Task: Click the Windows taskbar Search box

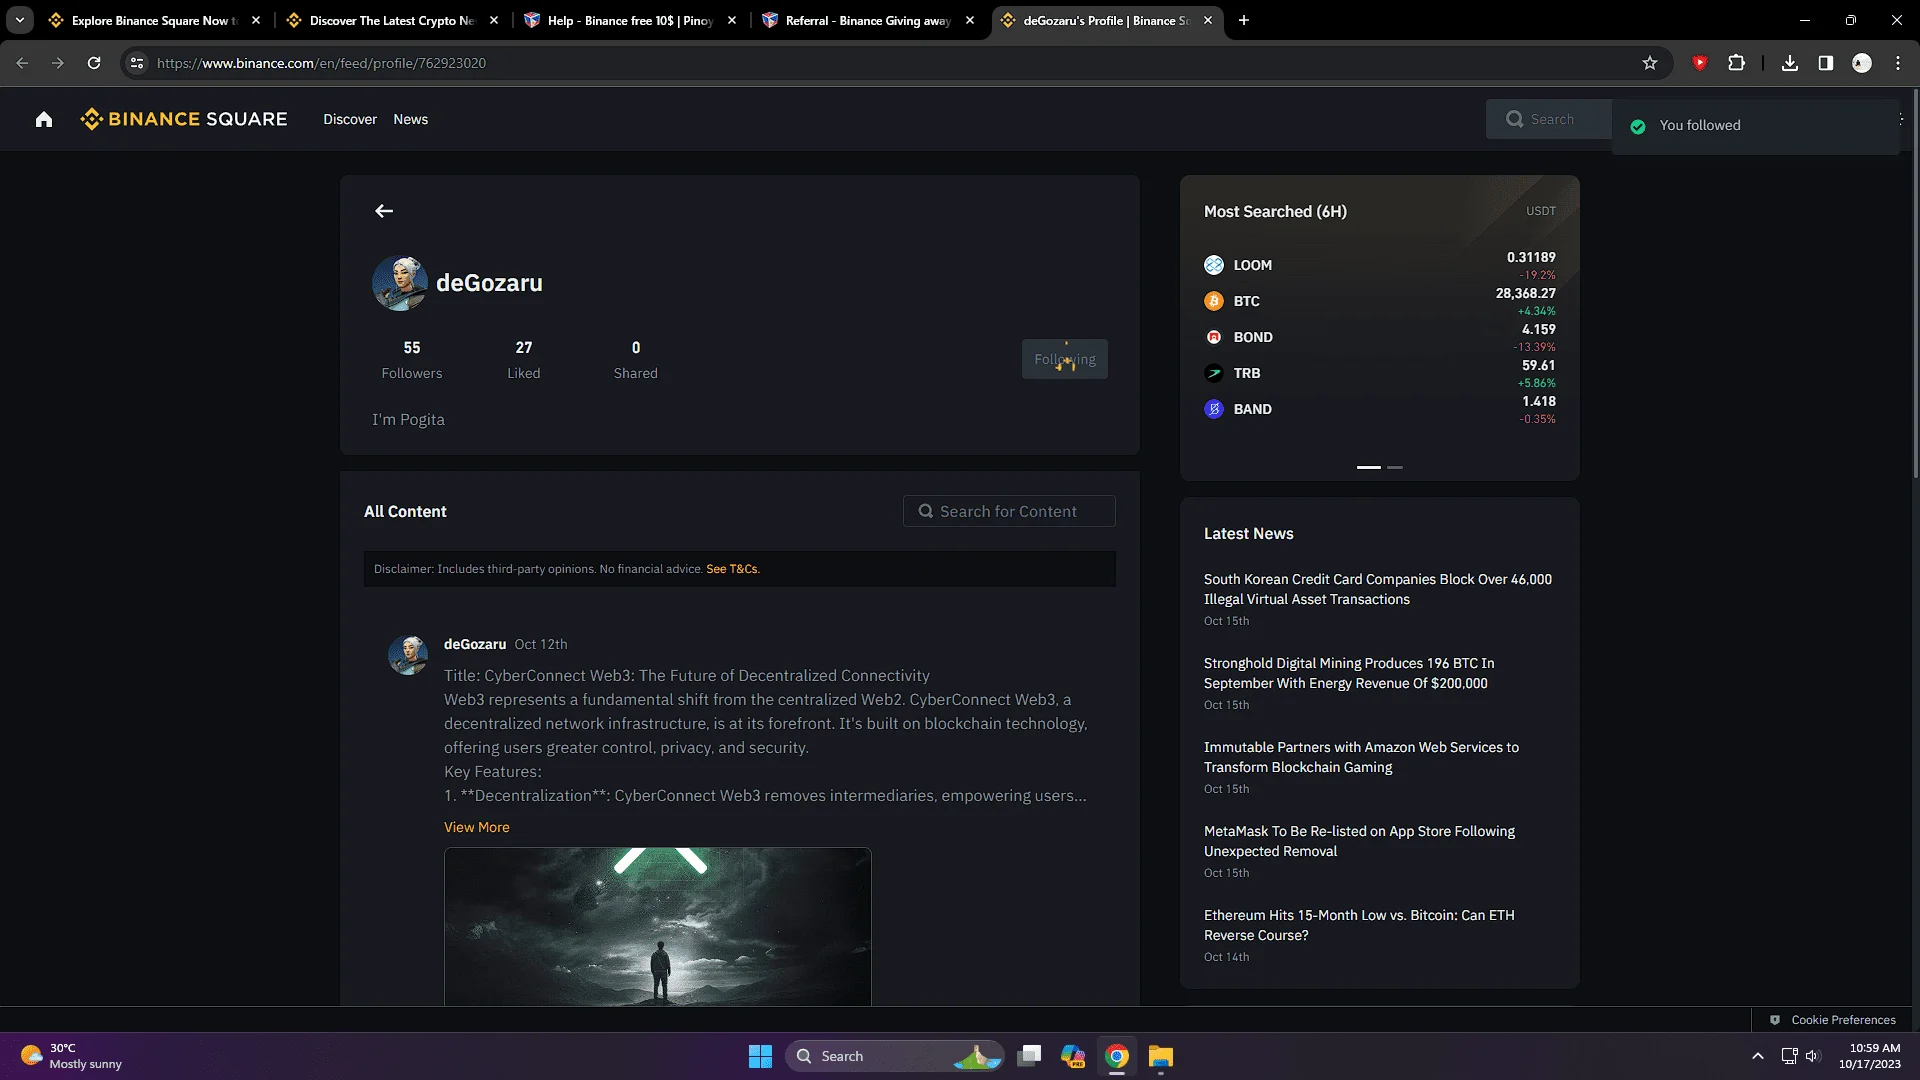Action: [x=894, y=1056]
